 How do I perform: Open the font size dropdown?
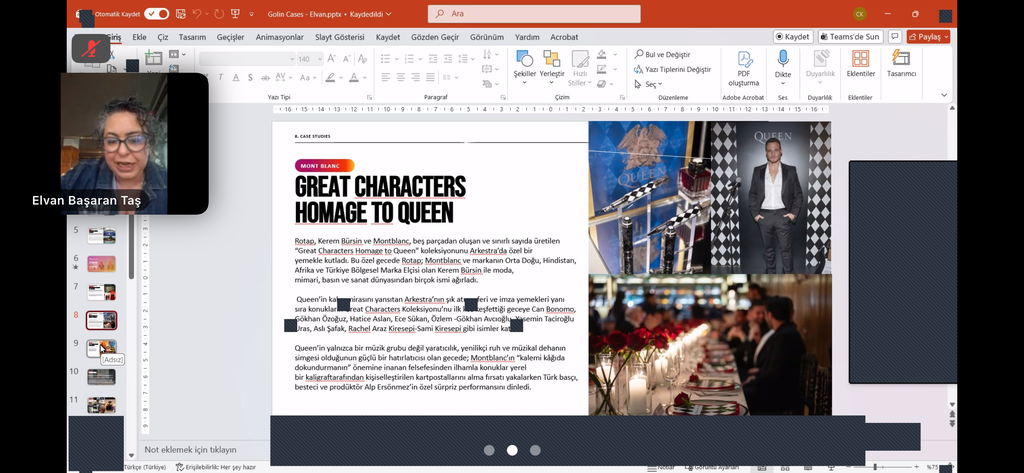tap(318, 59)
